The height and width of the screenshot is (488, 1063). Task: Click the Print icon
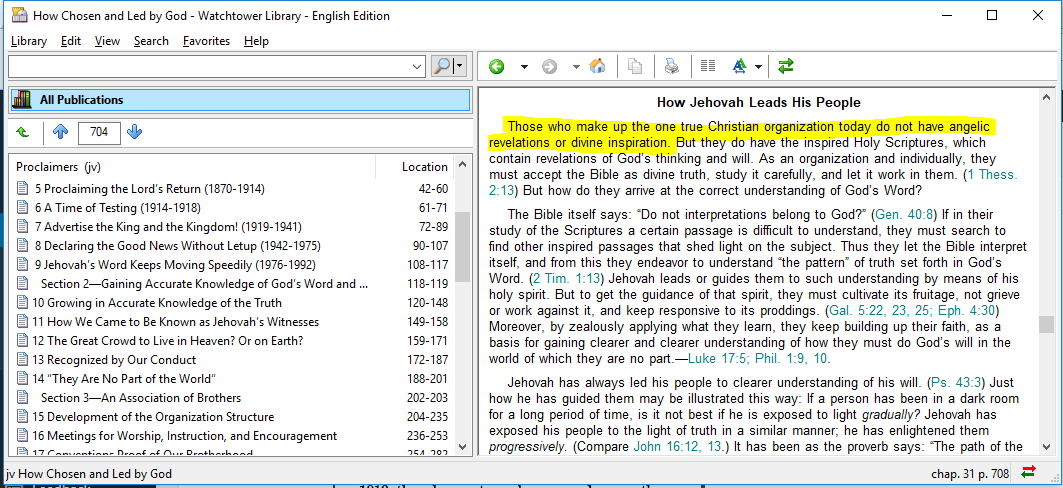point(672,67)
